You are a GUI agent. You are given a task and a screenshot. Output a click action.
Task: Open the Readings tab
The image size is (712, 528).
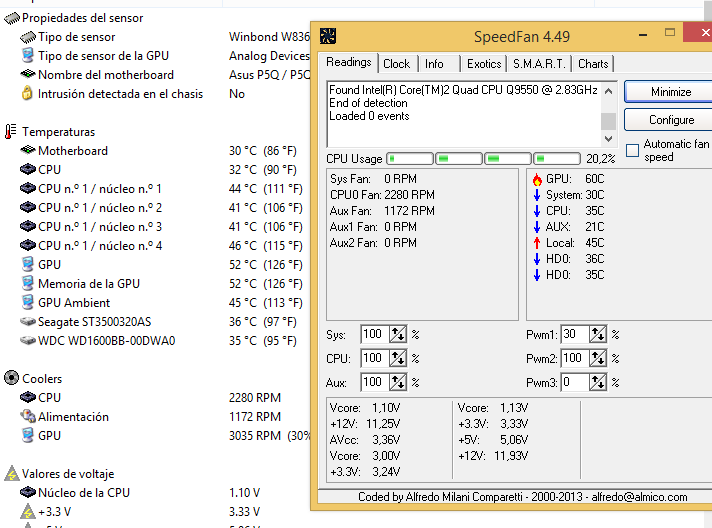(349, 62)
